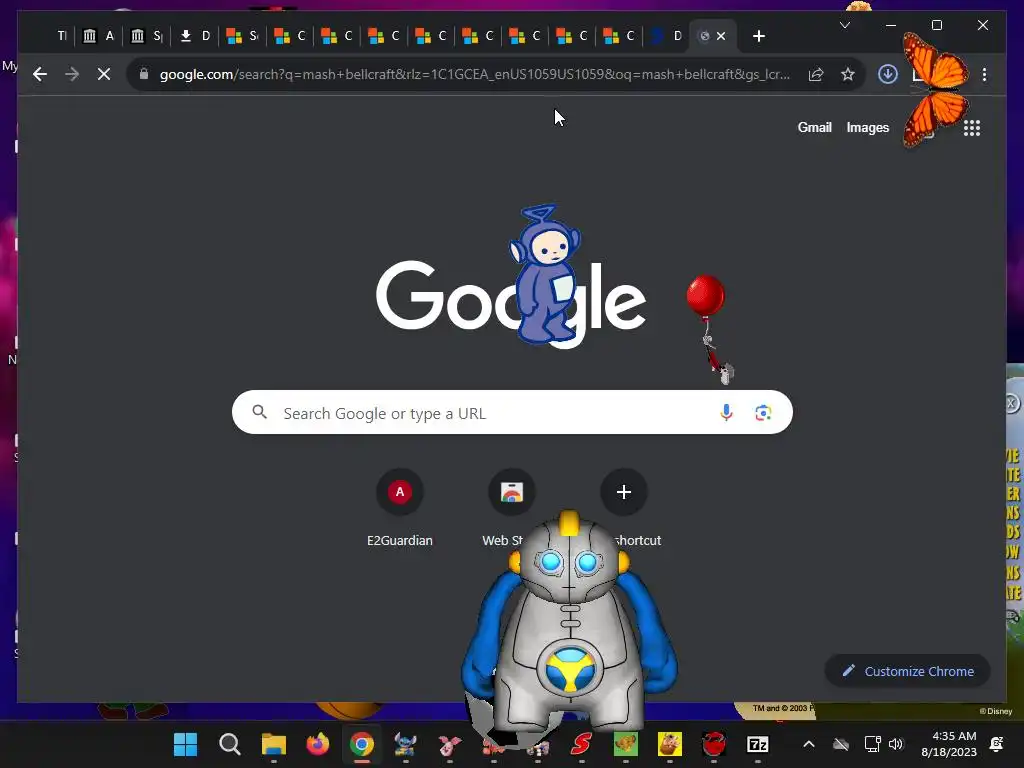Open the Piglet character app in taskbar
The height and width of the screenshot is (768, 1024).
450,744
